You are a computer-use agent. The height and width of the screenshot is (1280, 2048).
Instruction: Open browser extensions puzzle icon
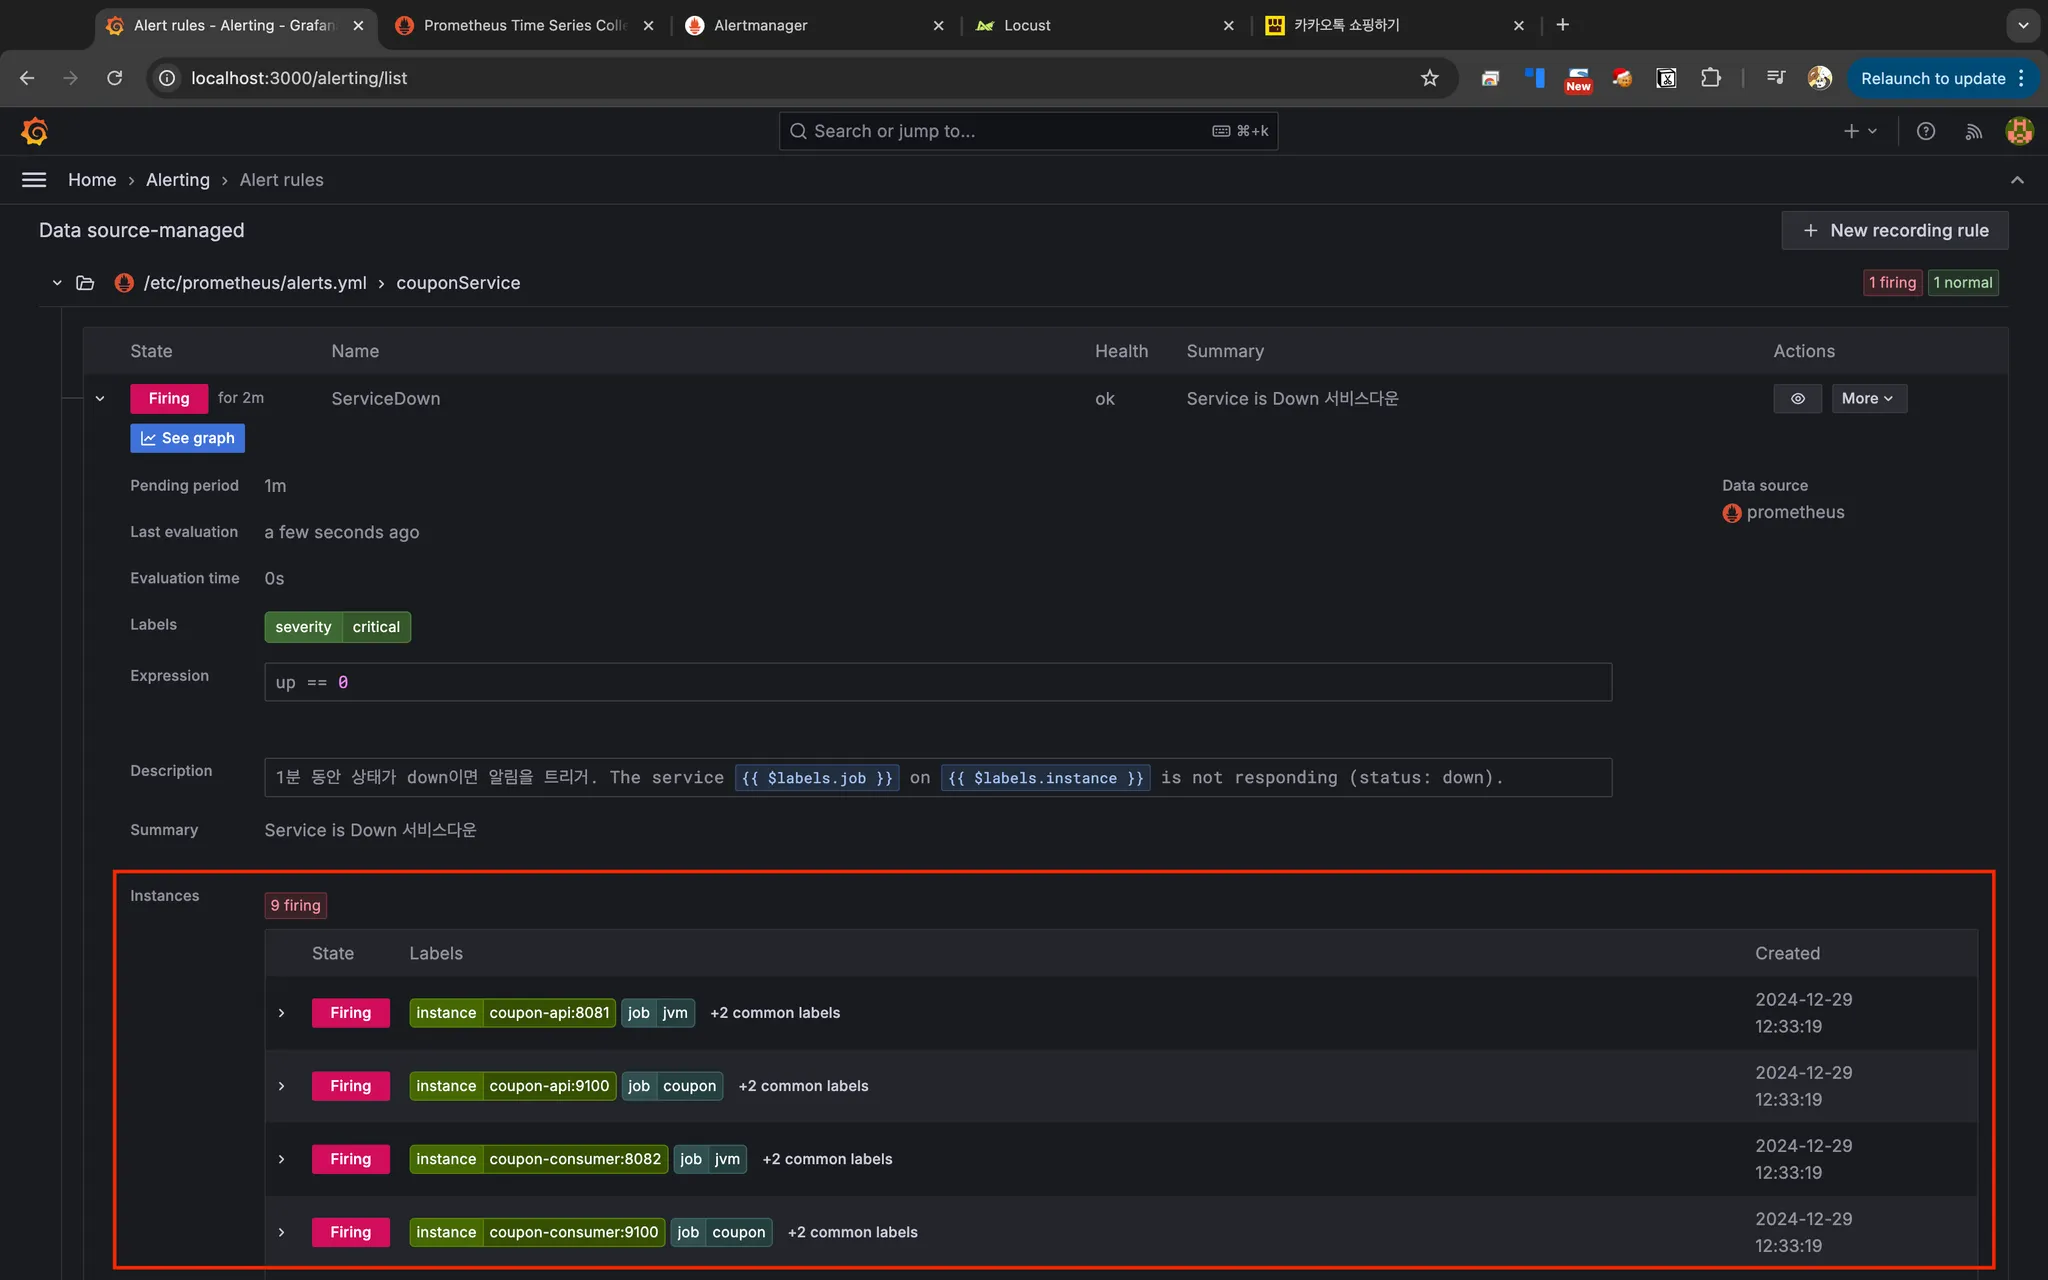1711,78
